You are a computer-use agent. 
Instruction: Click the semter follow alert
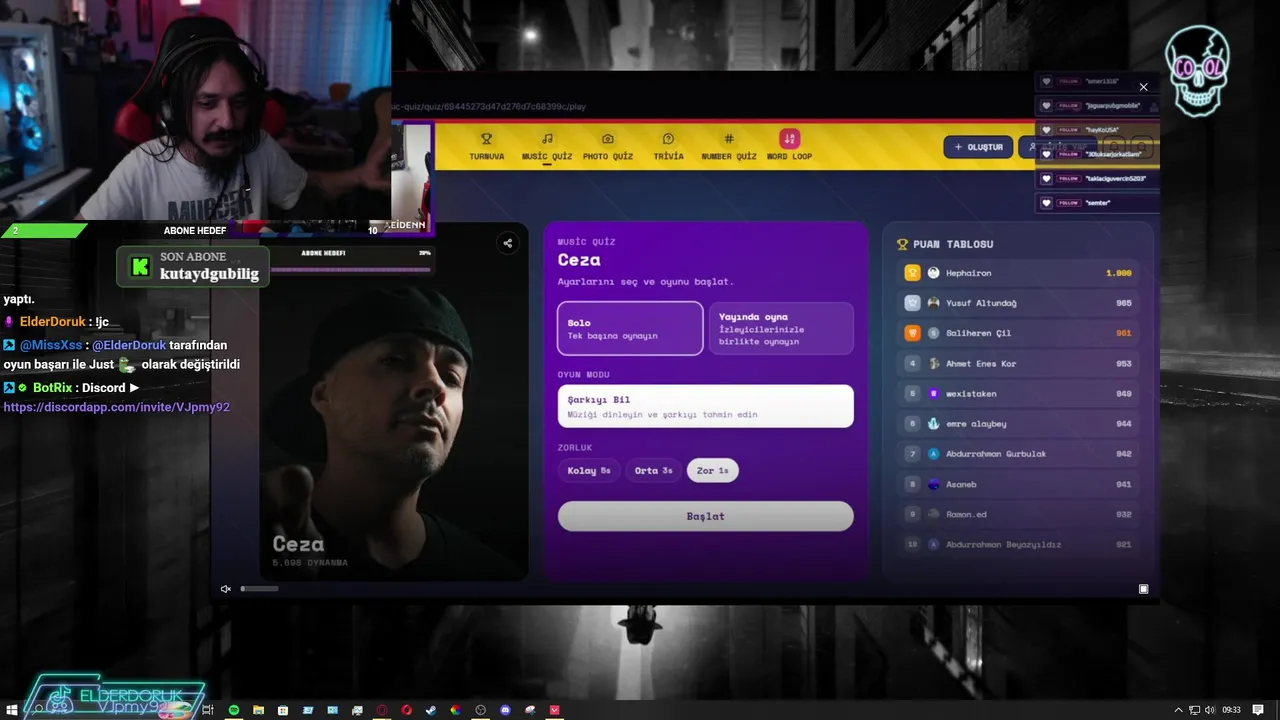pyautogui.click(x=1097, y=203)
